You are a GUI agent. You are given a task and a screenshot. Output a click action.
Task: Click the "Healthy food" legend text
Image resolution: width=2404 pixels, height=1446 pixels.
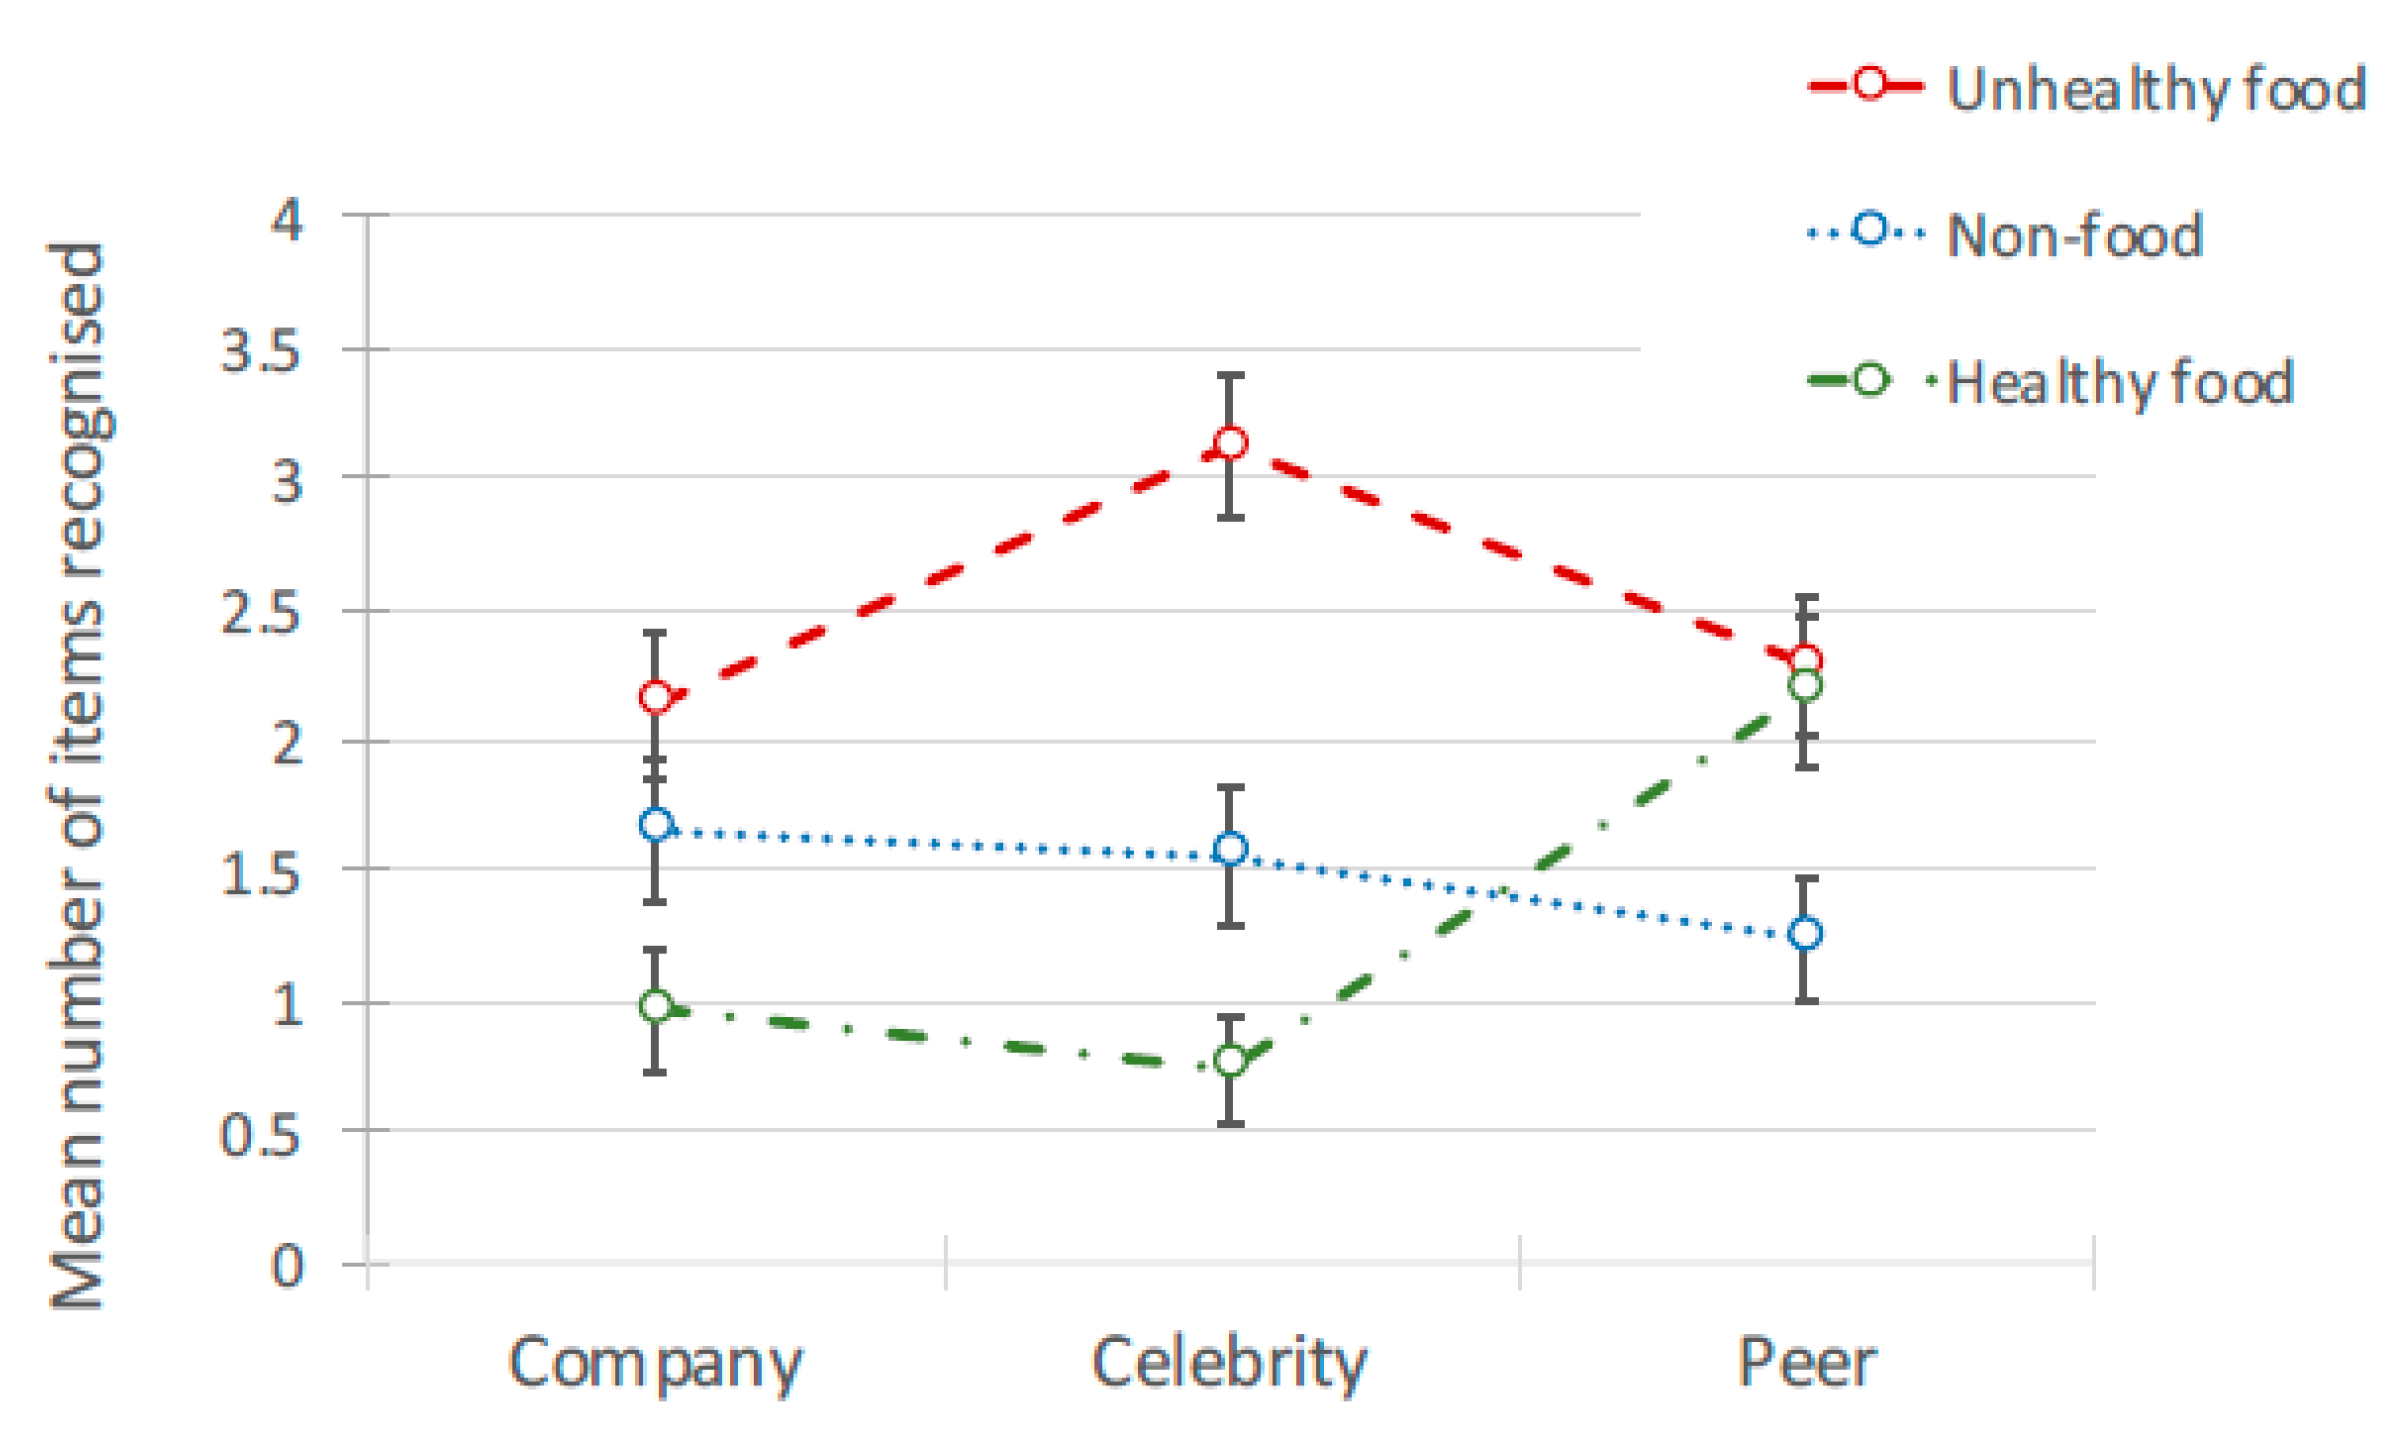(2120, 384)
